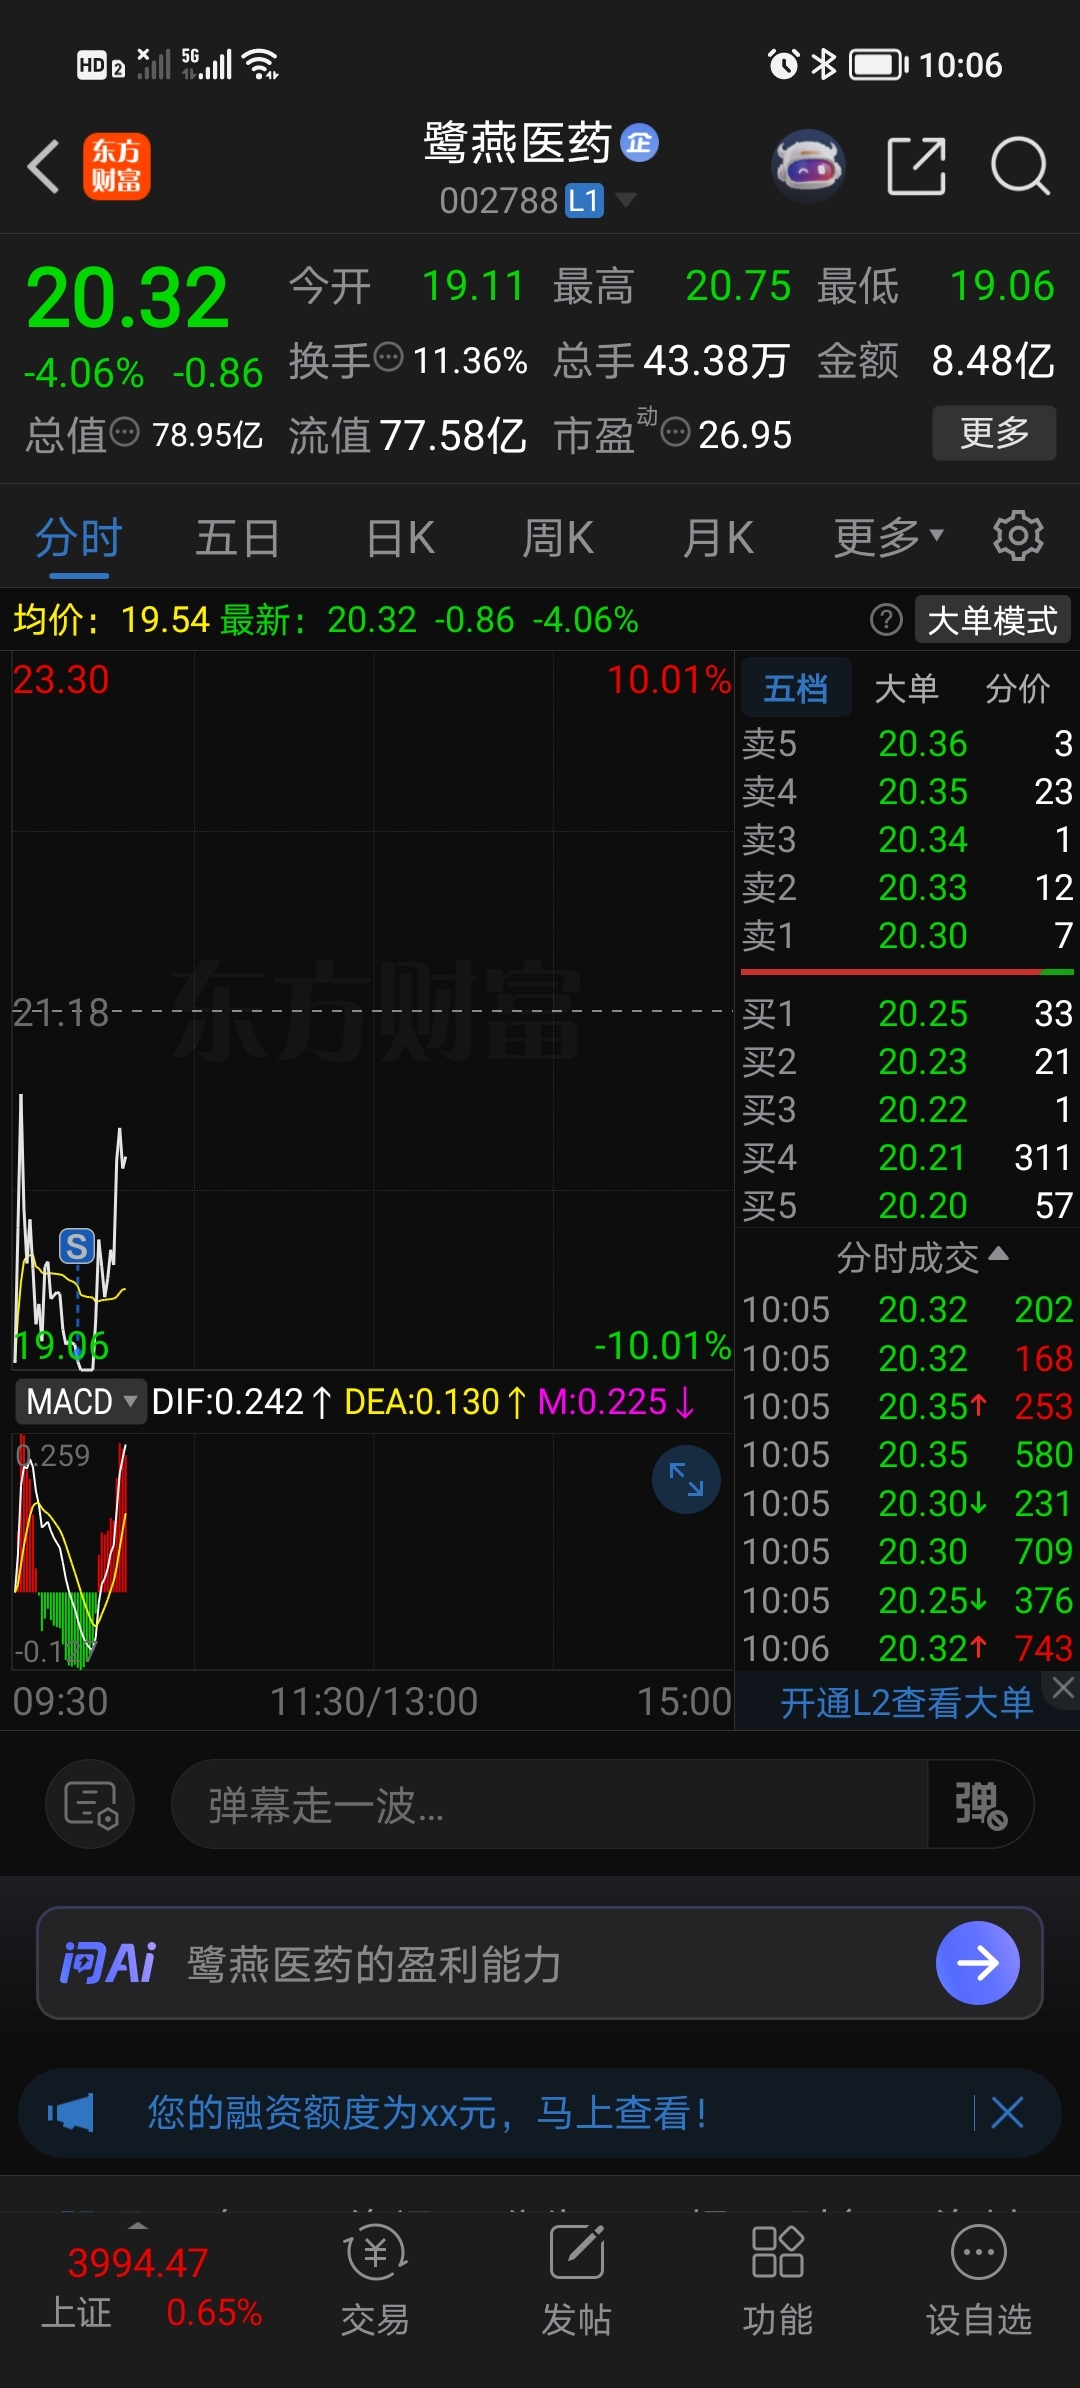The height and width of the screenshot is (2388, 1080).
Task: Open chart settings gear icon
Action: 1018,536
